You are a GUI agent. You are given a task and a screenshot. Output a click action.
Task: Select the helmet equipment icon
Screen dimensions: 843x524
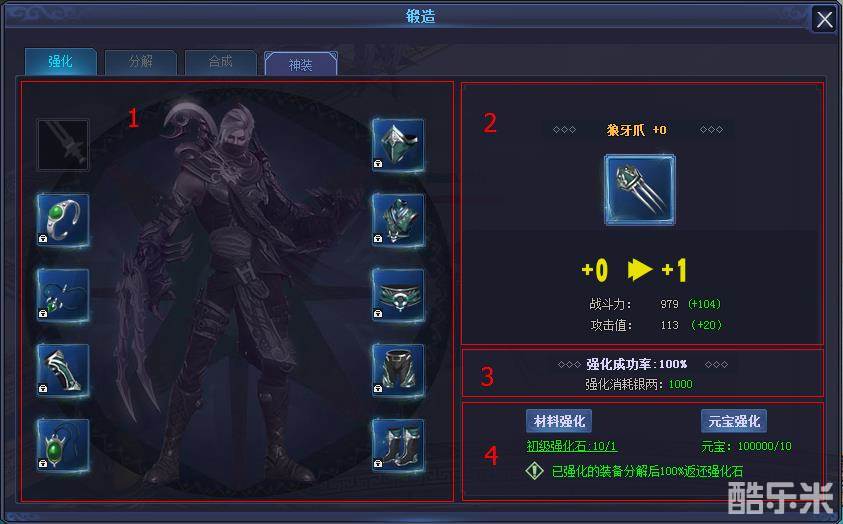click(398, 145)
